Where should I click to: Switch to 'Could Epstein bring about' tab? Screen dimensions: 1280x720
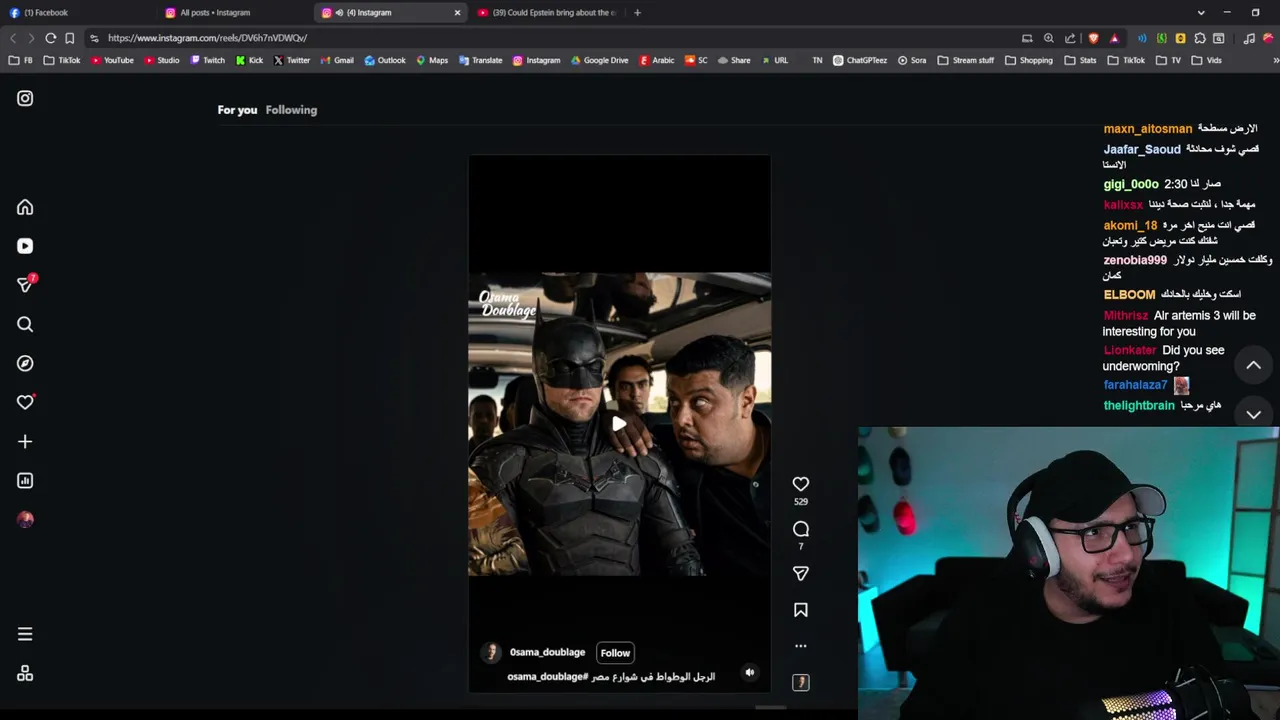(545, 13)
